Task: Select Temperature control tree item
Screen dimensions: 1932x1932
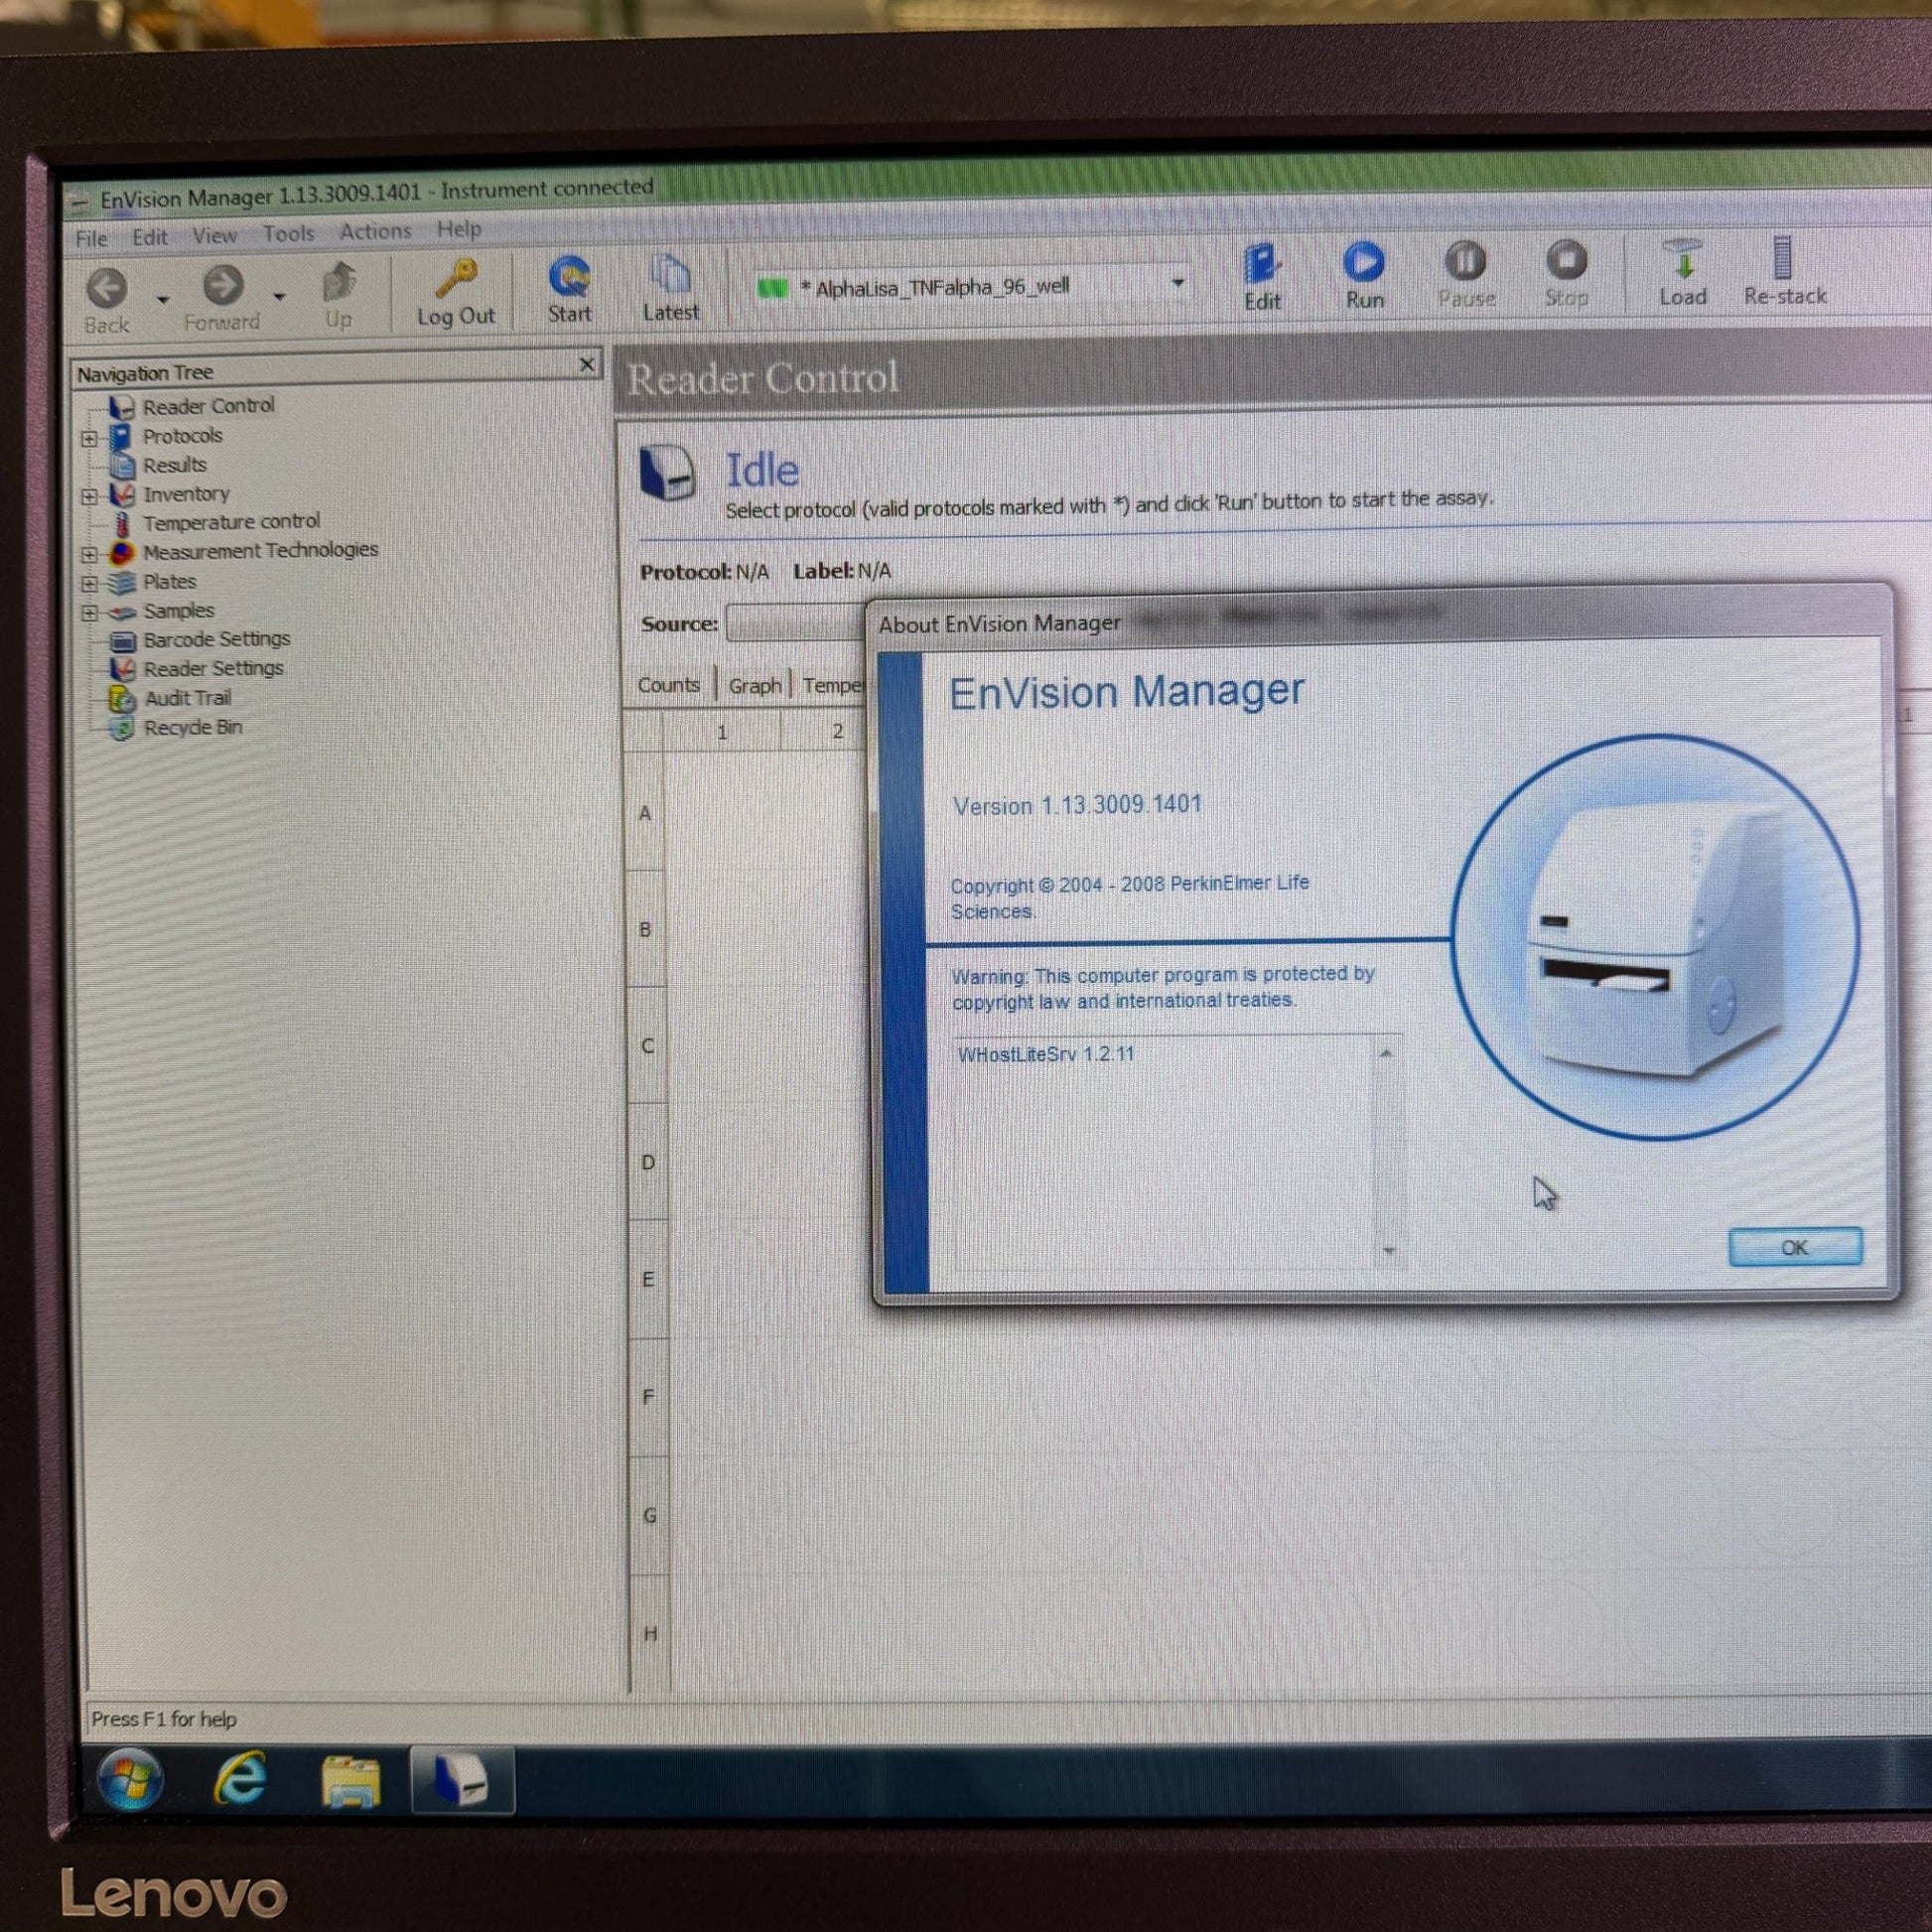Action: pyautogui.click(x=231, y=522)
